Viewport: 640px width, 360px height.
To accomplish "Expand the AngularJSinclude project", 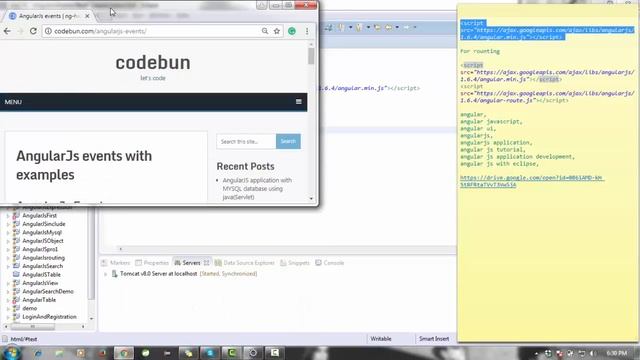I will [8, 224].
